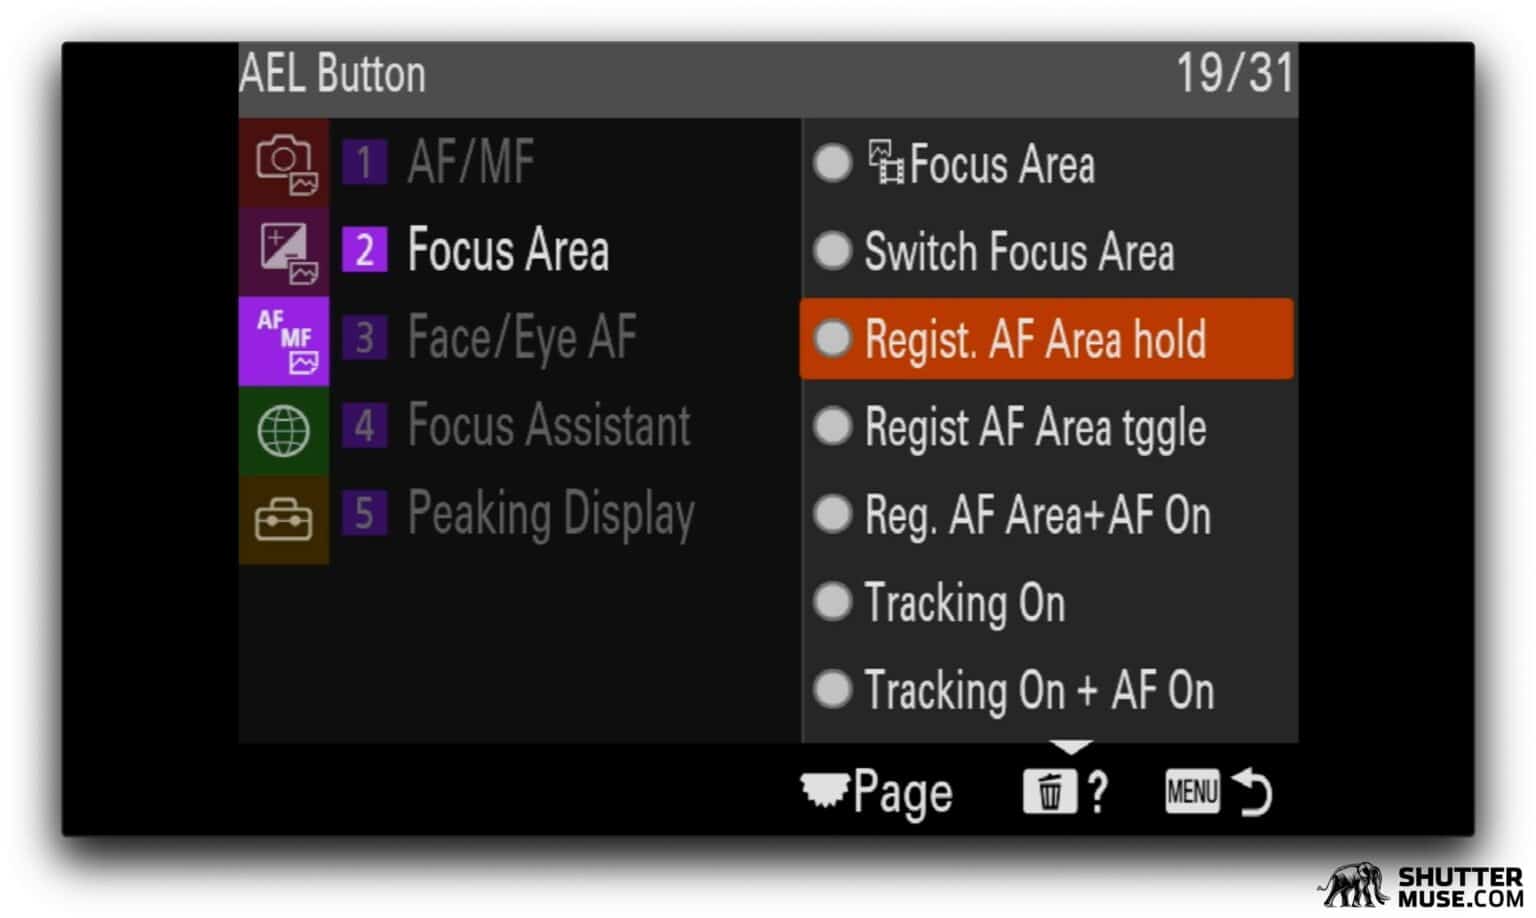Expand the downward arrow below option list

pyautogui.click(x=1071, y=748)
